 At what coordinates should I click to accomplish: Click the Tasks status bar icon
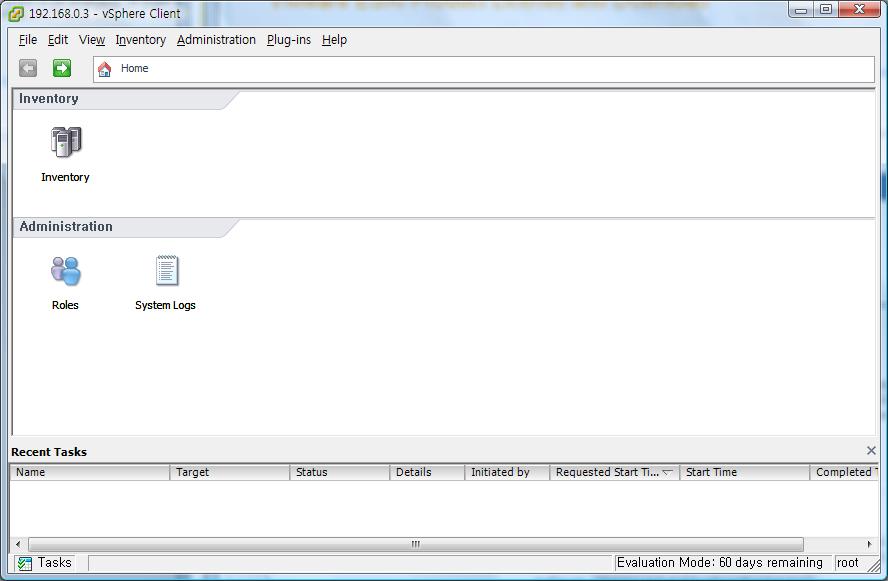pos(24,563)
